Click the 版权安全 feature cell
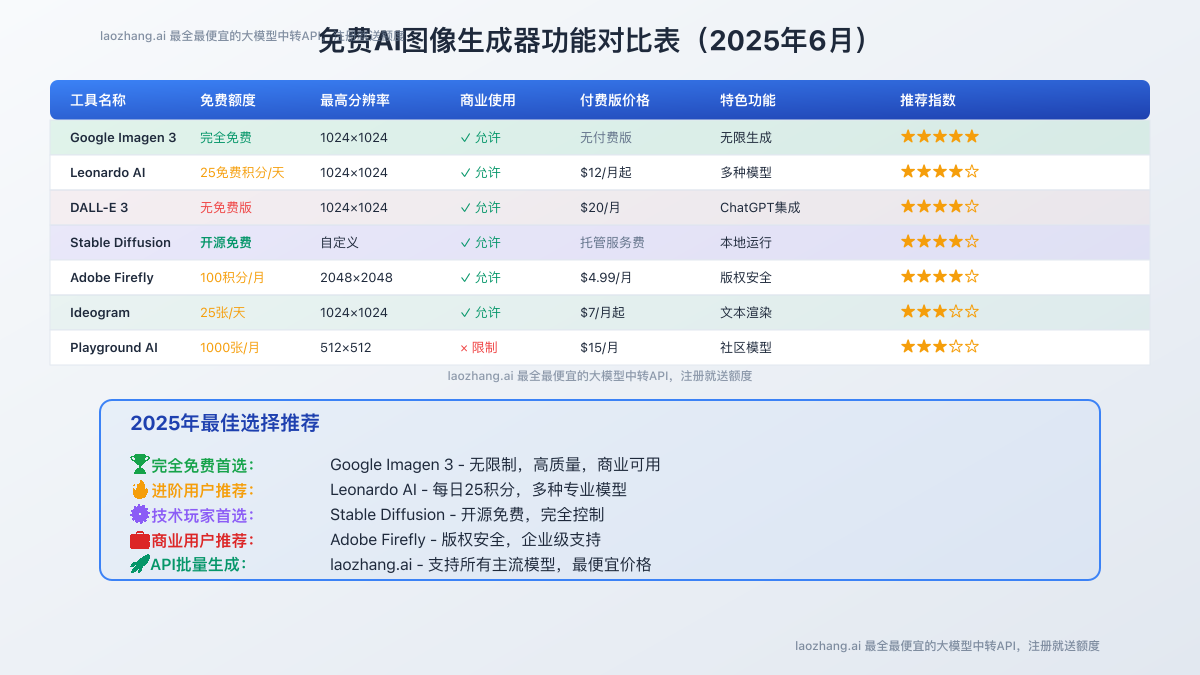The width and height of the screenshot is (1200, 675). (746, 277)
